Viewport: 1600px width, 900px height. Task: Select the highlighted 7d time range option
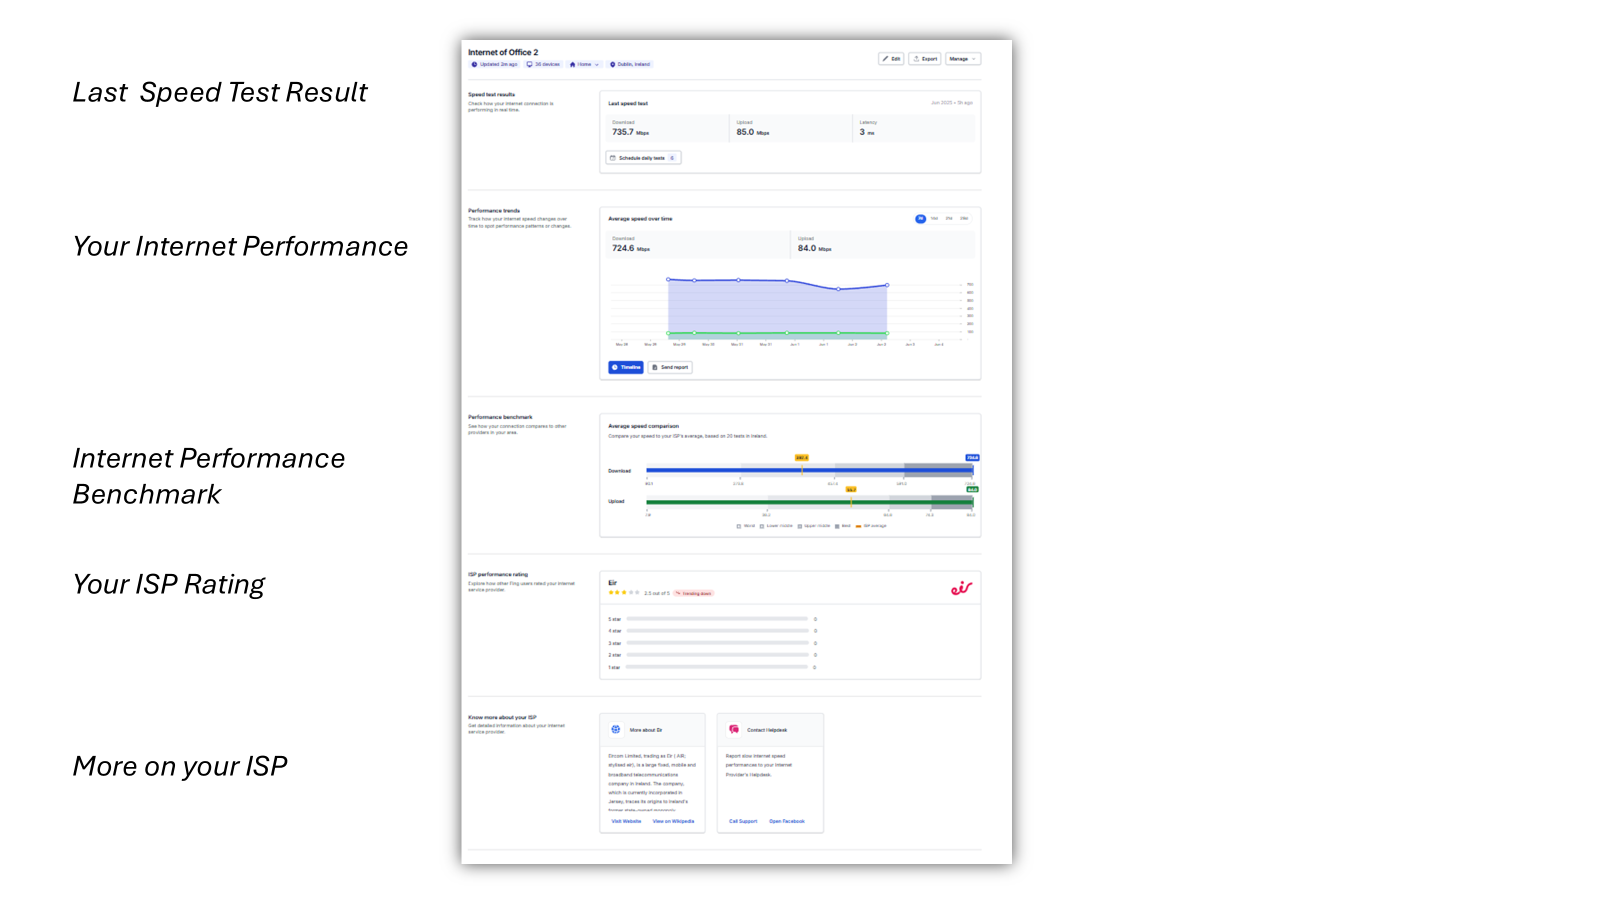(920, 219)
